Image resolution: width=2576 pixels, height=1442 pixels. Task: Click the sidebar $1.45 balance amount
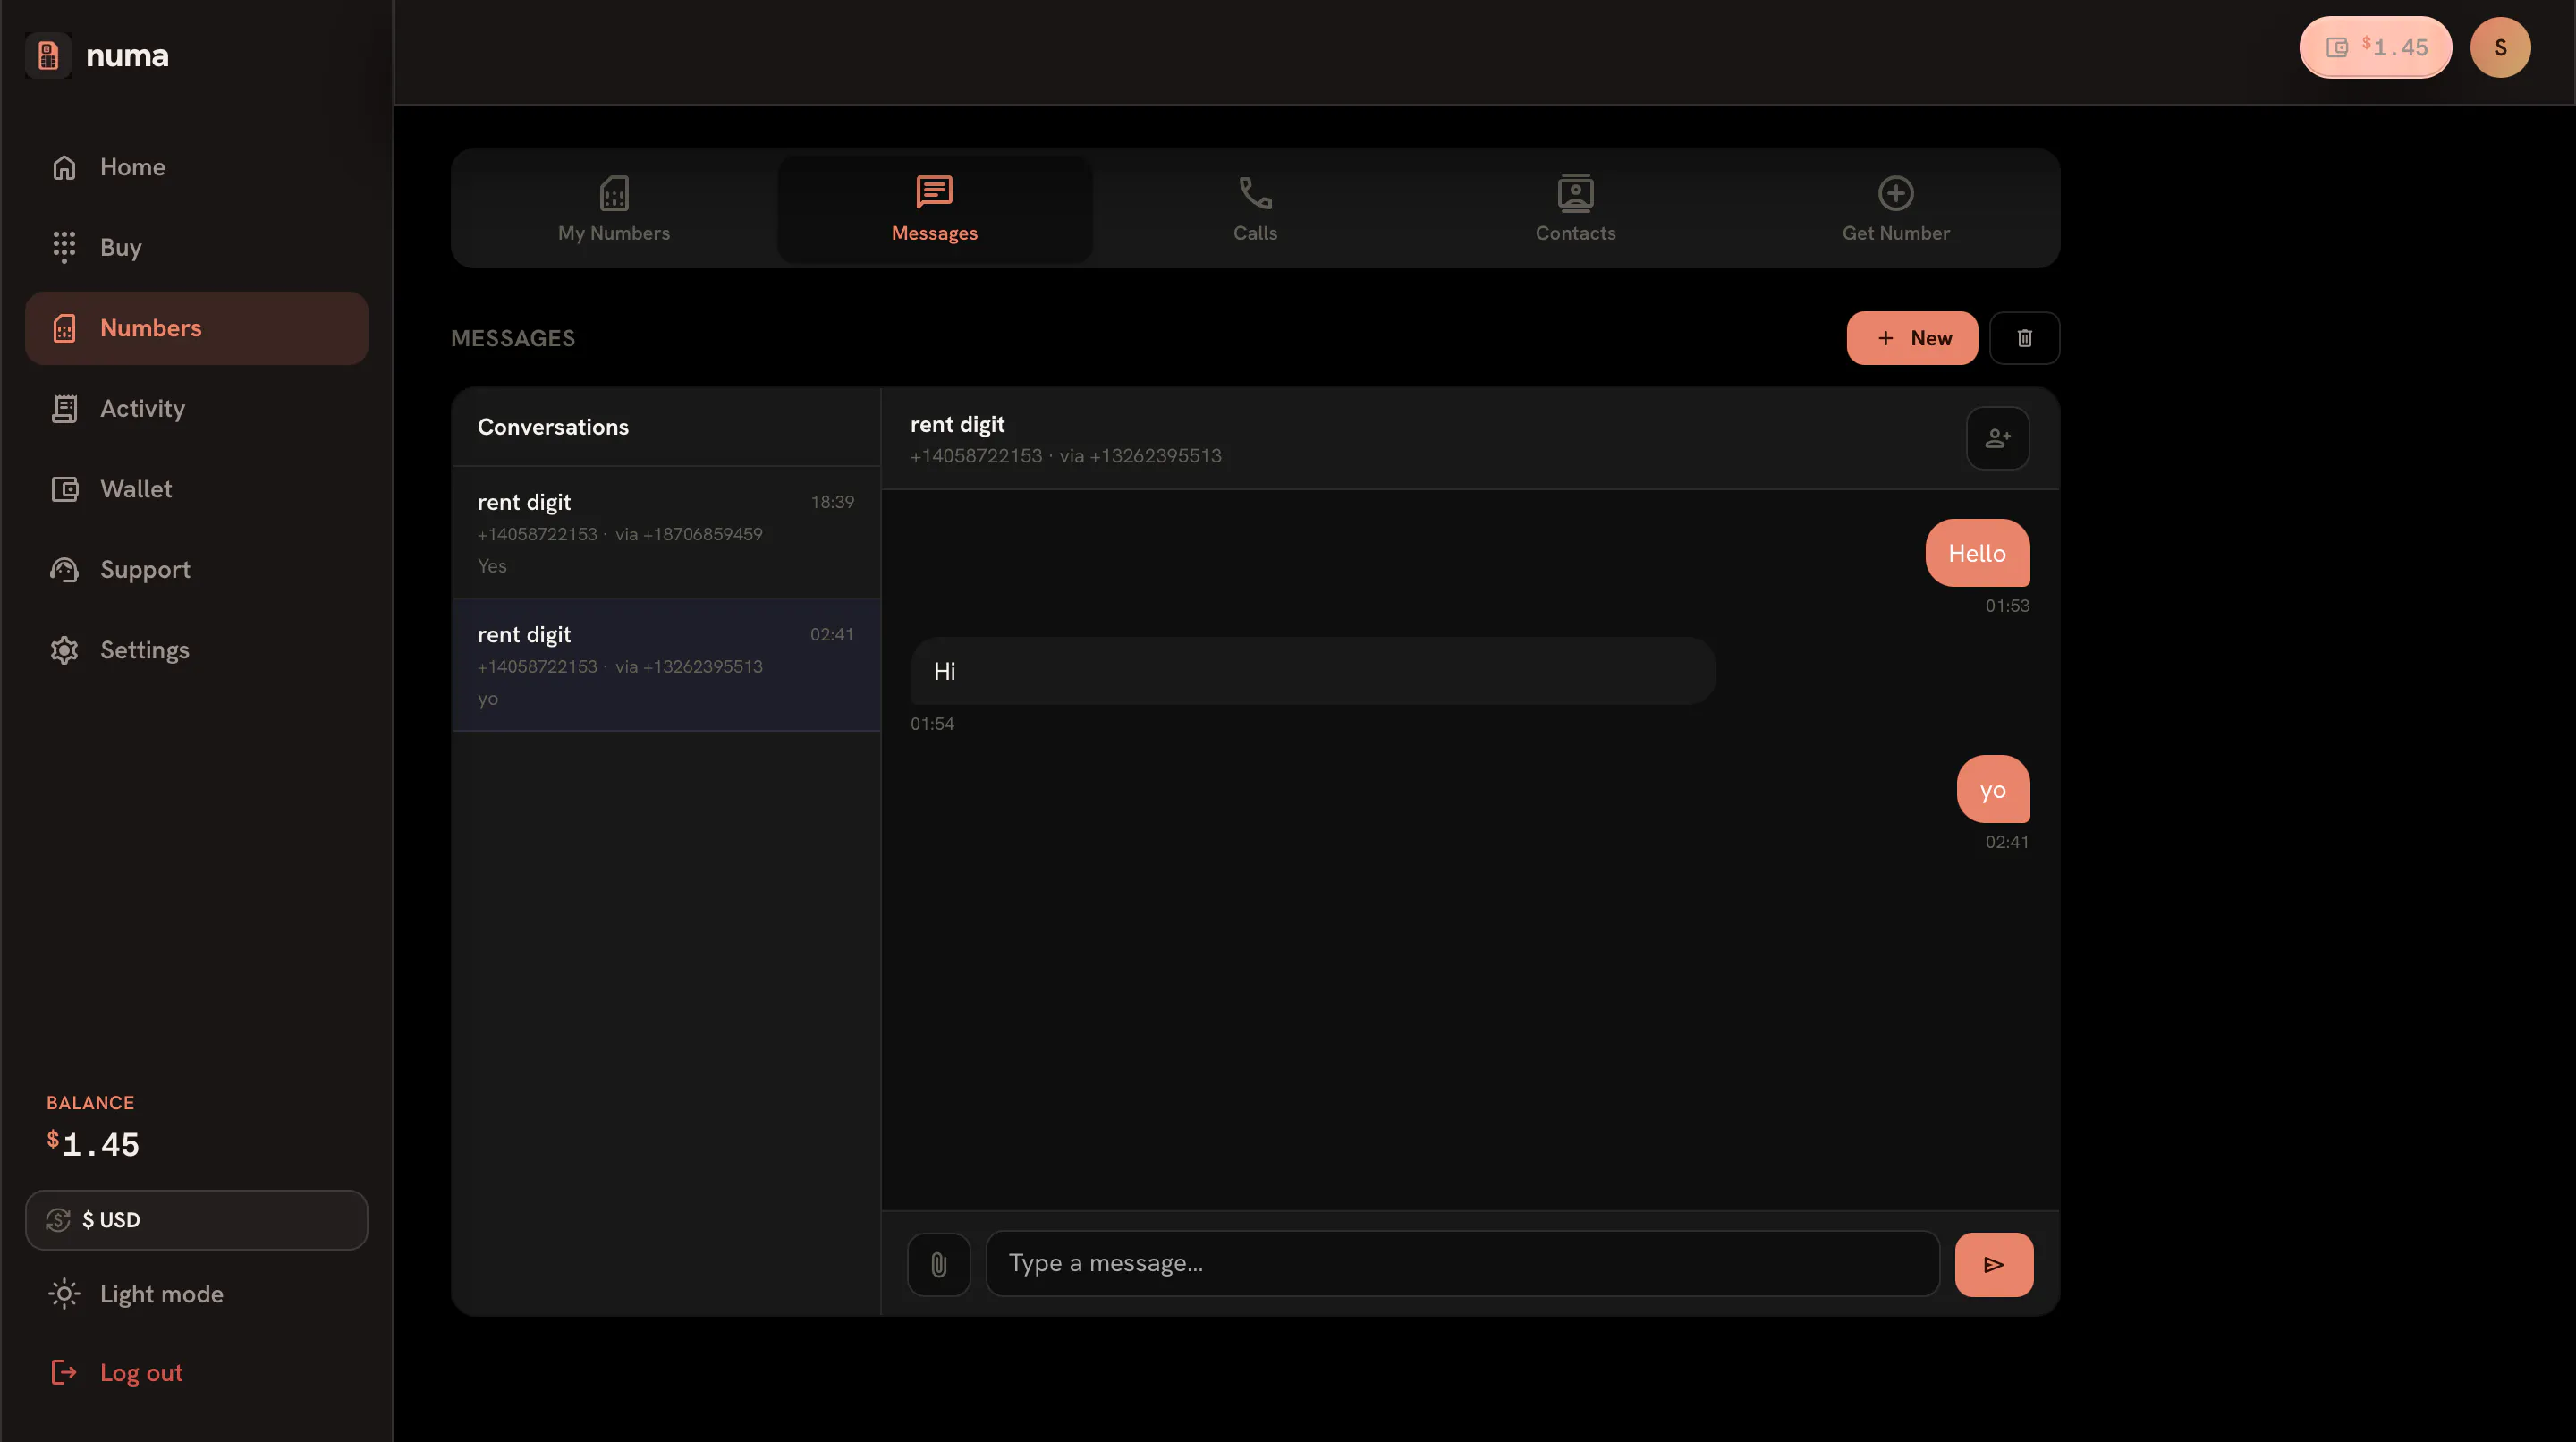click(x=94, y=1144)
